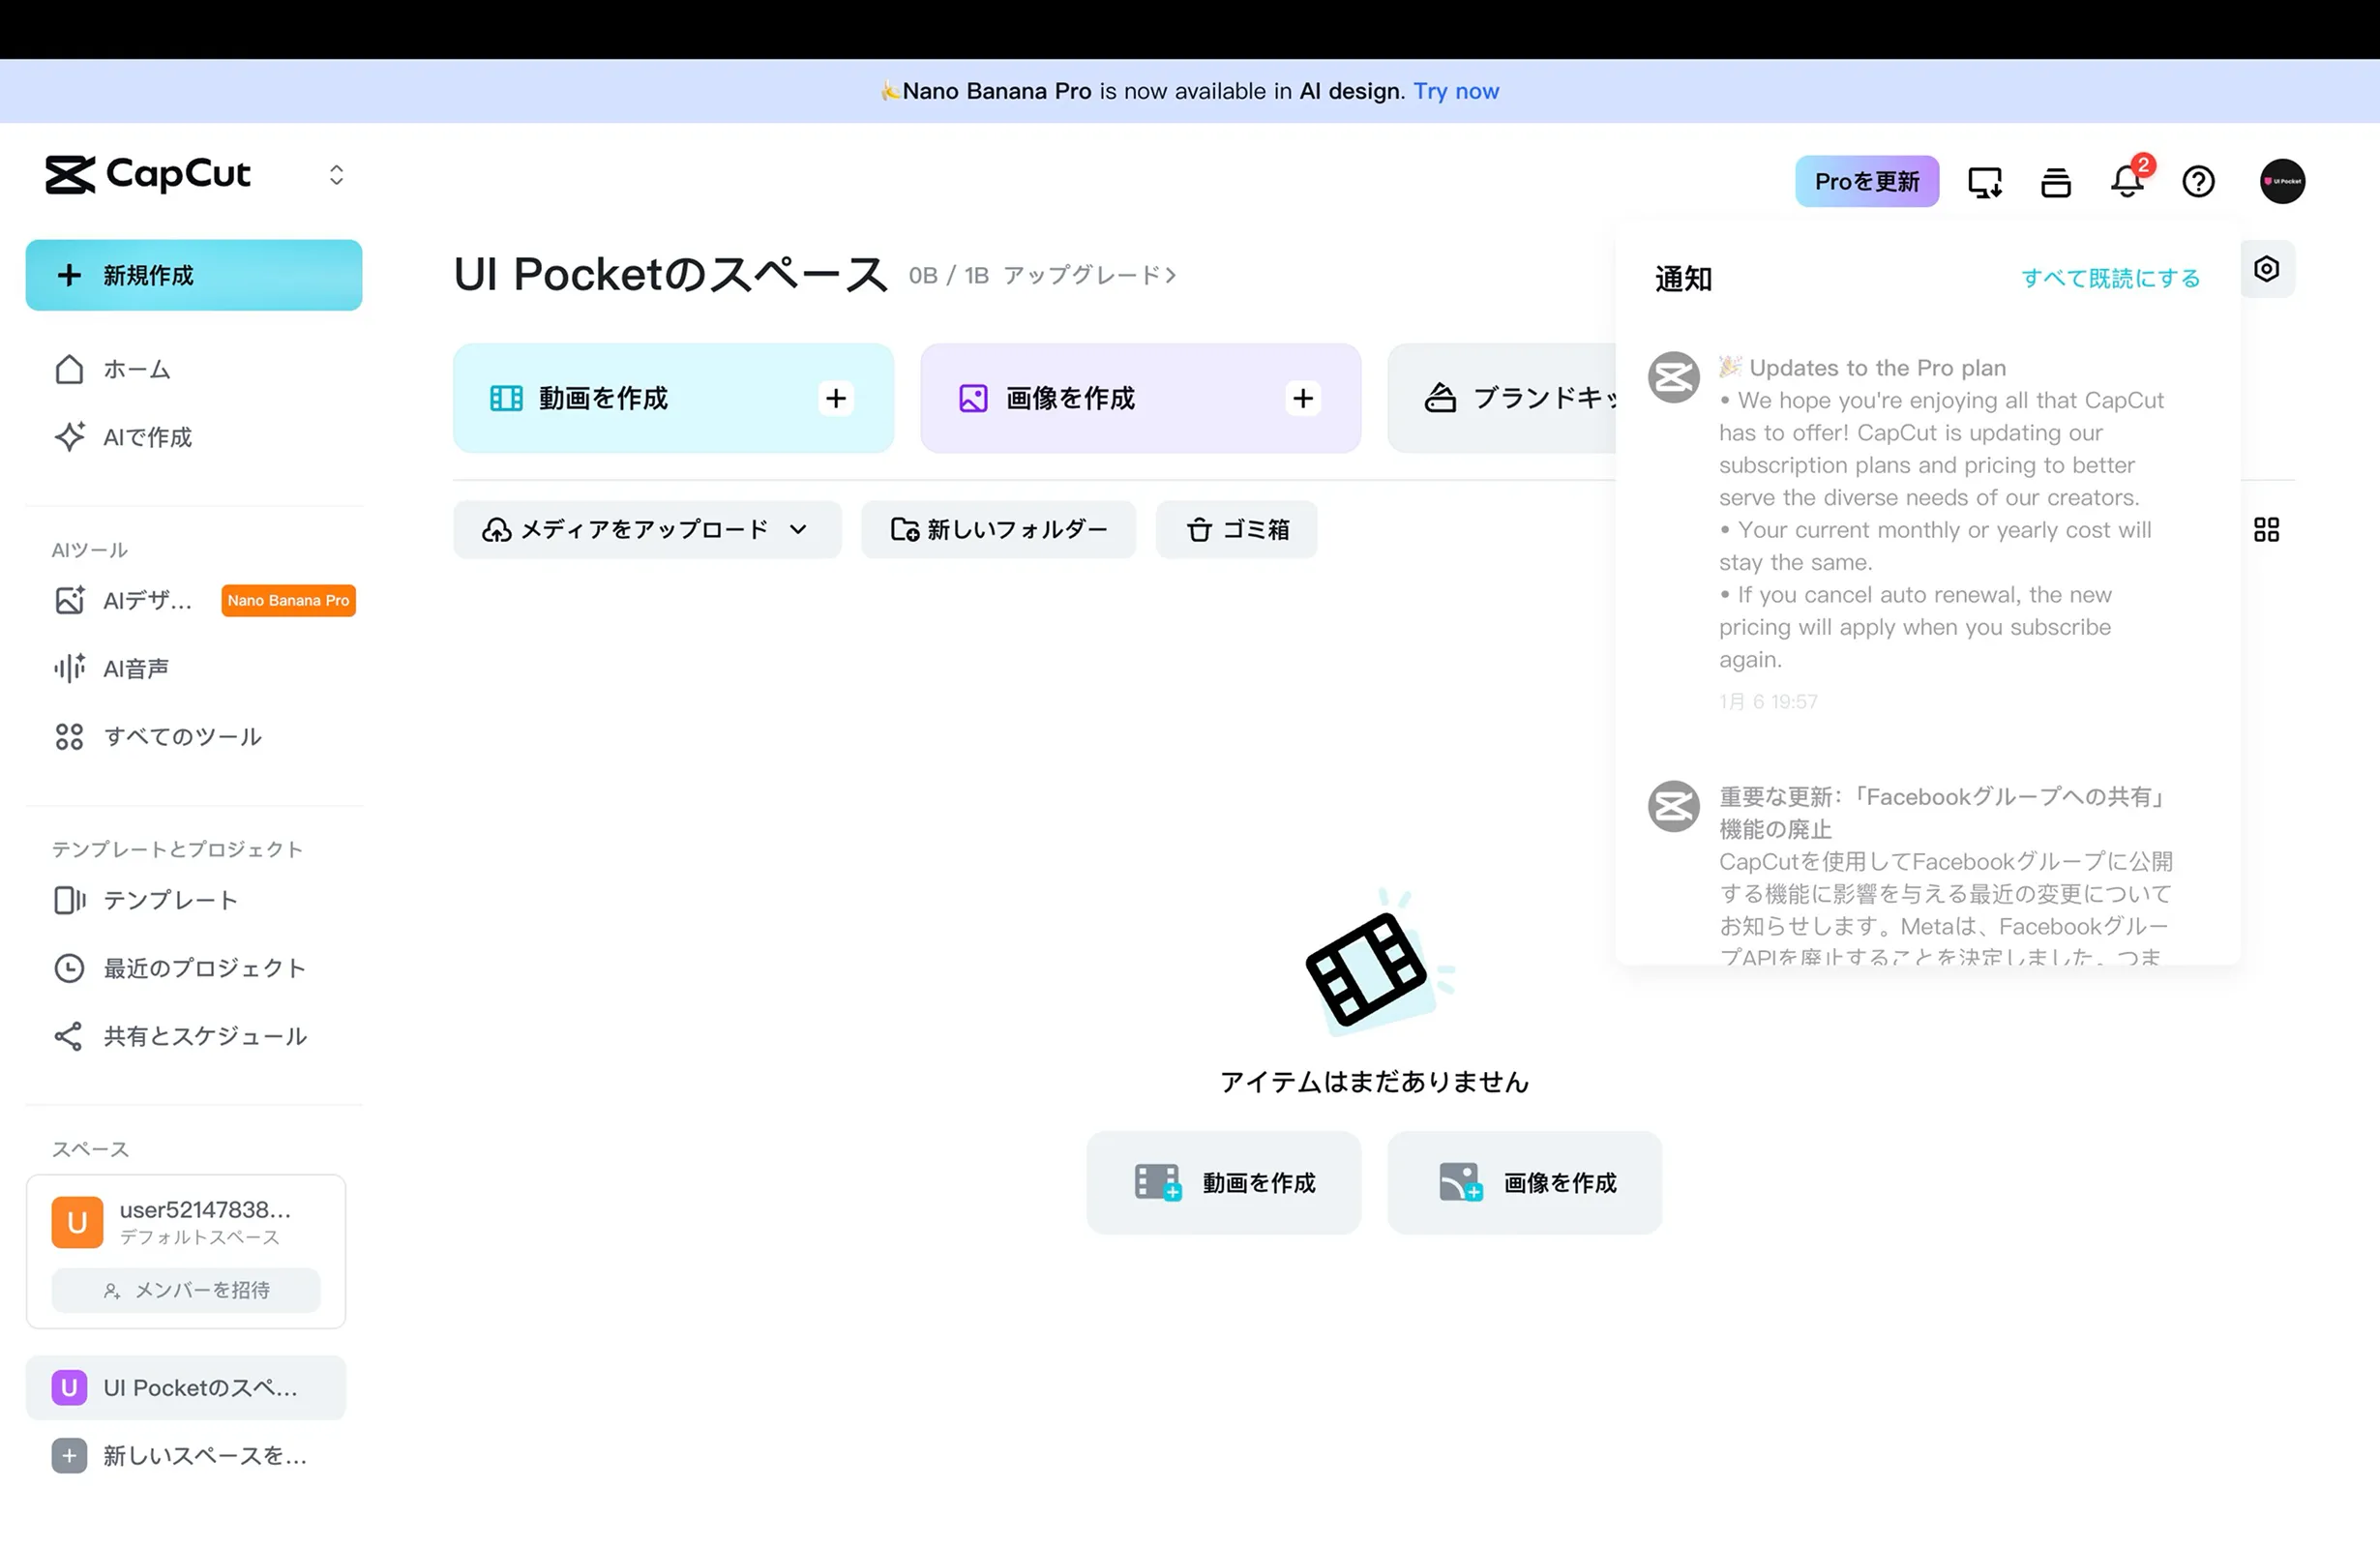This screenshot has width=2380, height=1548.
Task: Click the 画像を作成 top card
Action: 1140,398
